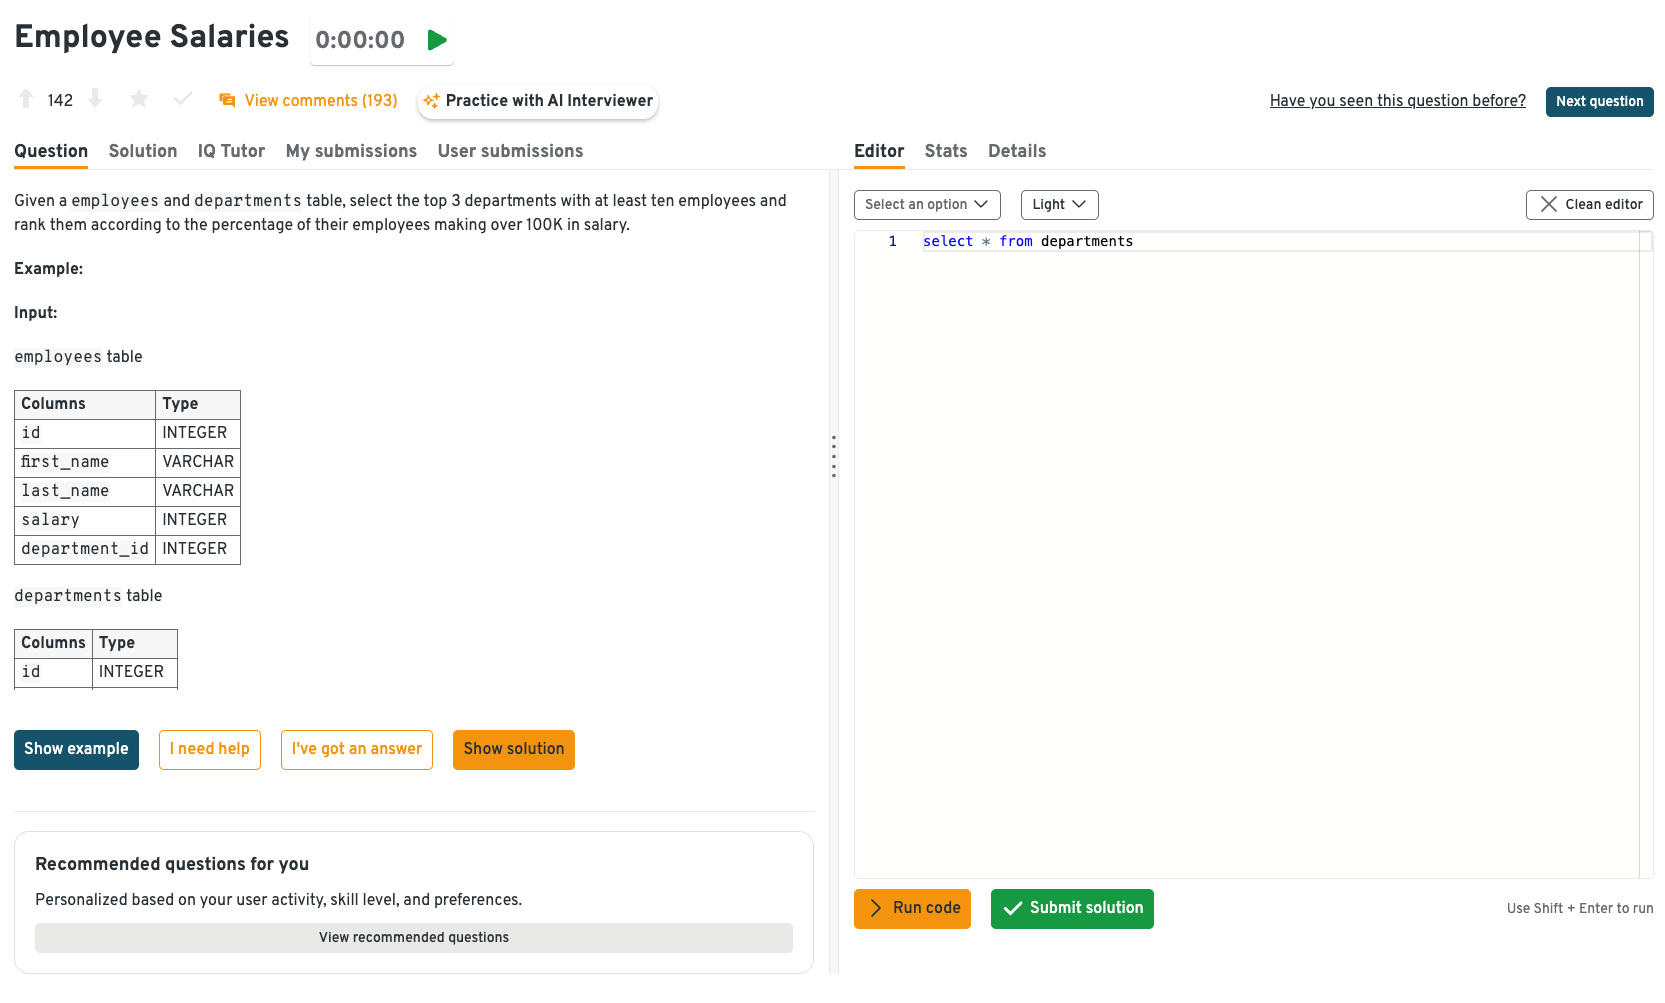Open the Stats tab

coord(945,151)
